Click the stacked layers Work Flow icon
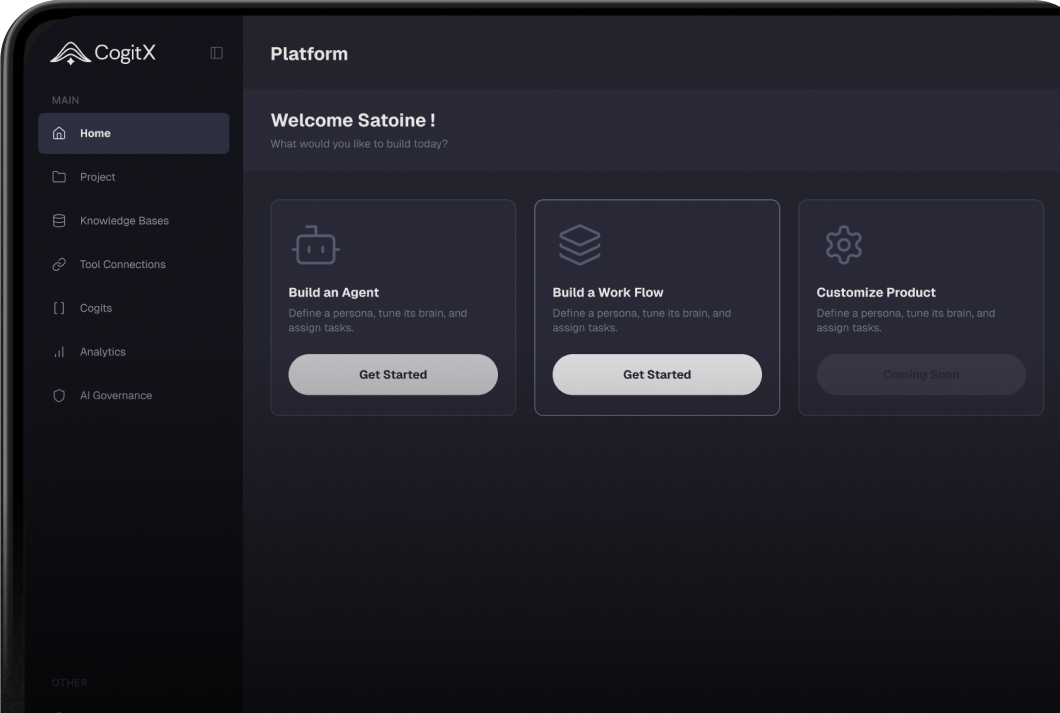 coord(580,245)
